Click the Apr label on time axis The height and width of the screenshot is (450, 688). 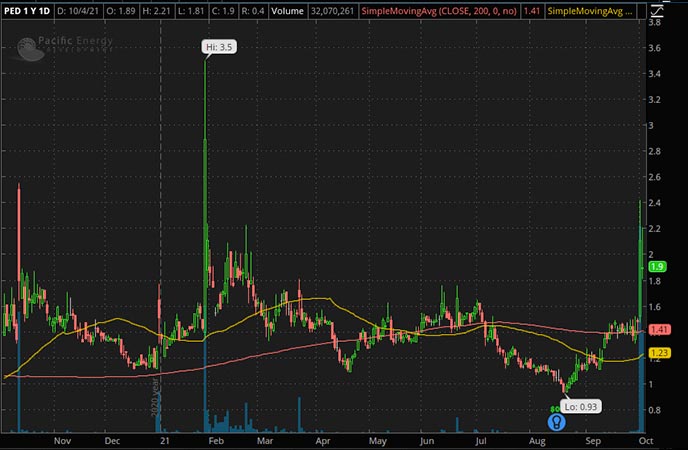coord(323,441)
